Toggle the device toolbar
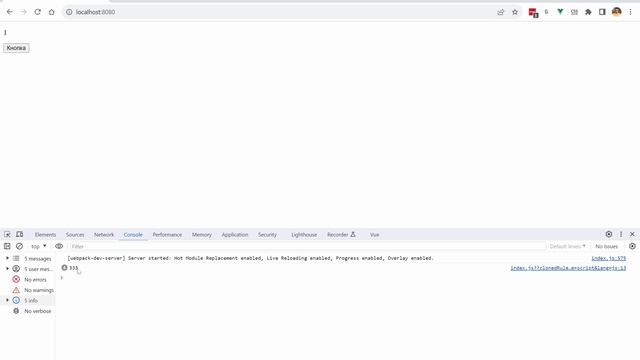640x360 pixels. (x=20, y=234)
